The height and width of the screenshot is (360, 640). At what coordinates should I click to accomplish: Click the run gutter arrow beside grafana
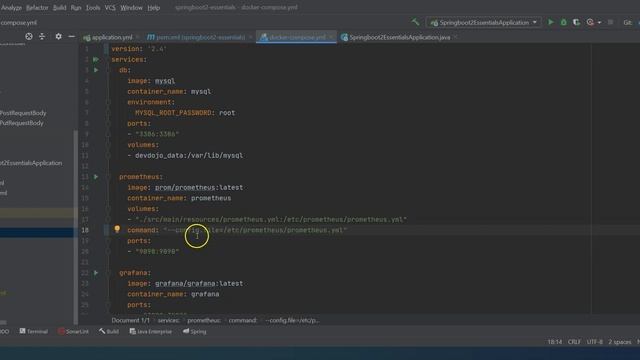coord(96,273)
